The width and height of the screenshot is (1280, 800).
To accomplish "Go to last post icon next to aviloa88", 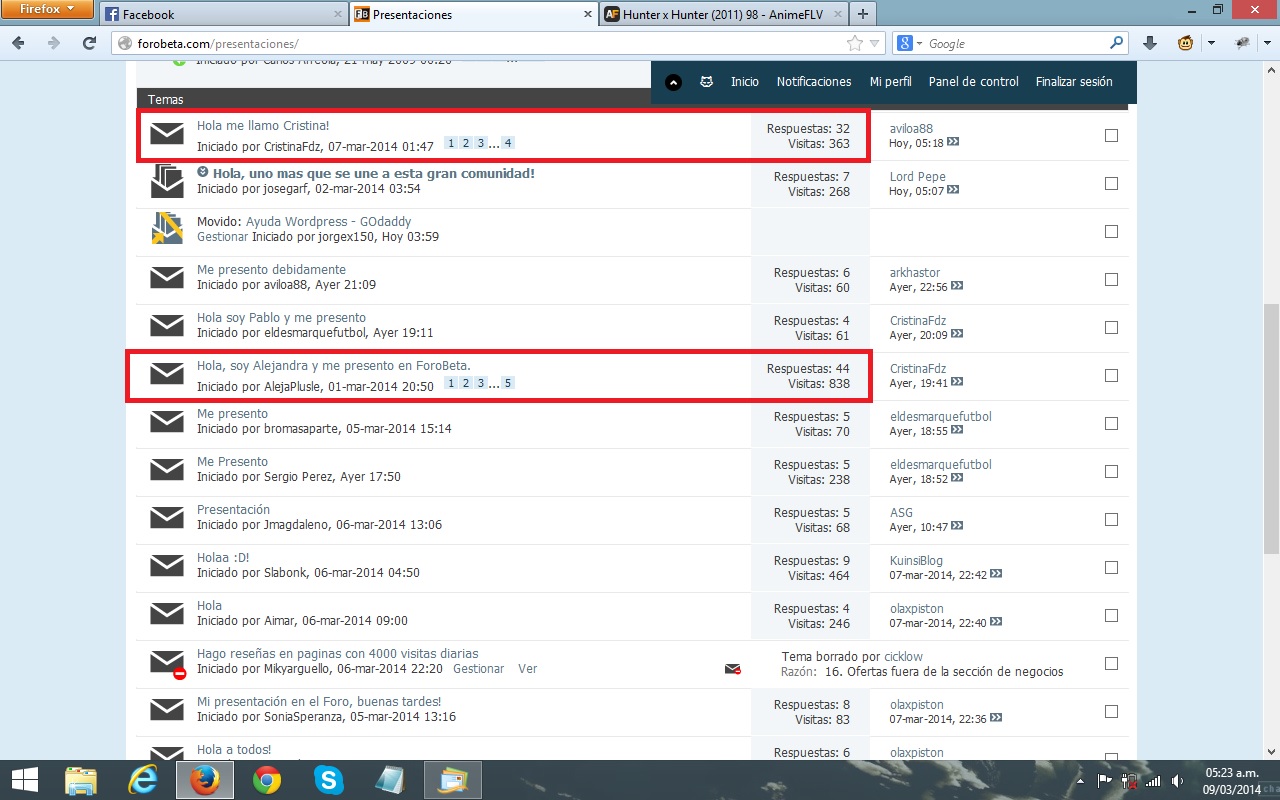I will coord(953,143).
